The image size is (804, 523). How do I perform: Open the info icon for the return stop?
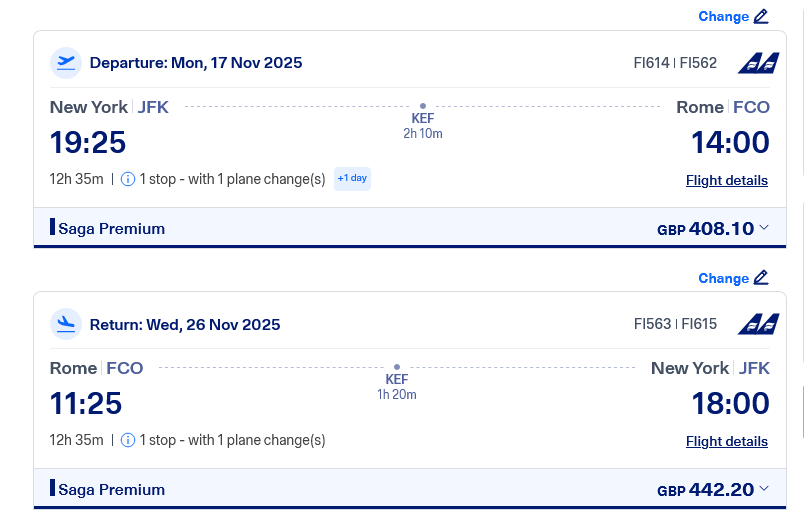click(128, 440)
